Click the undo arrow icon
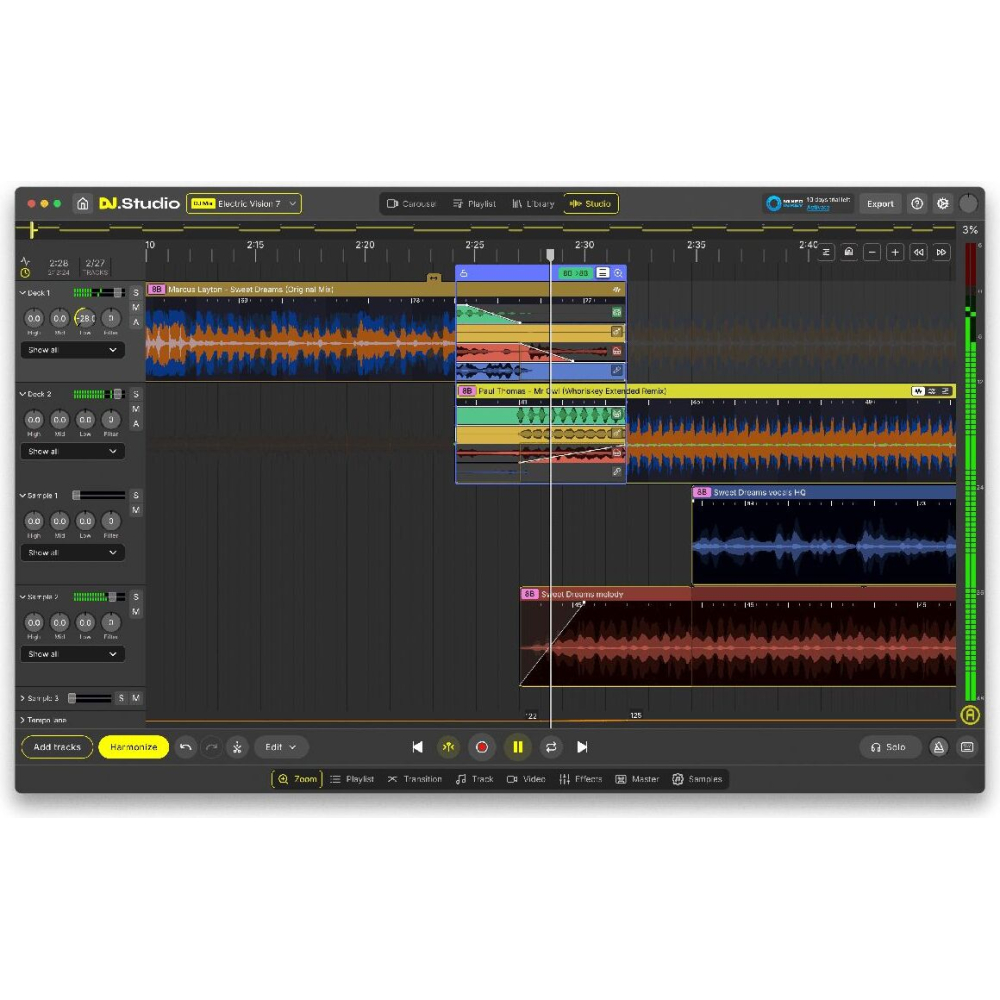This screenshot has height=1000, width=1000. tap(188, 746)
